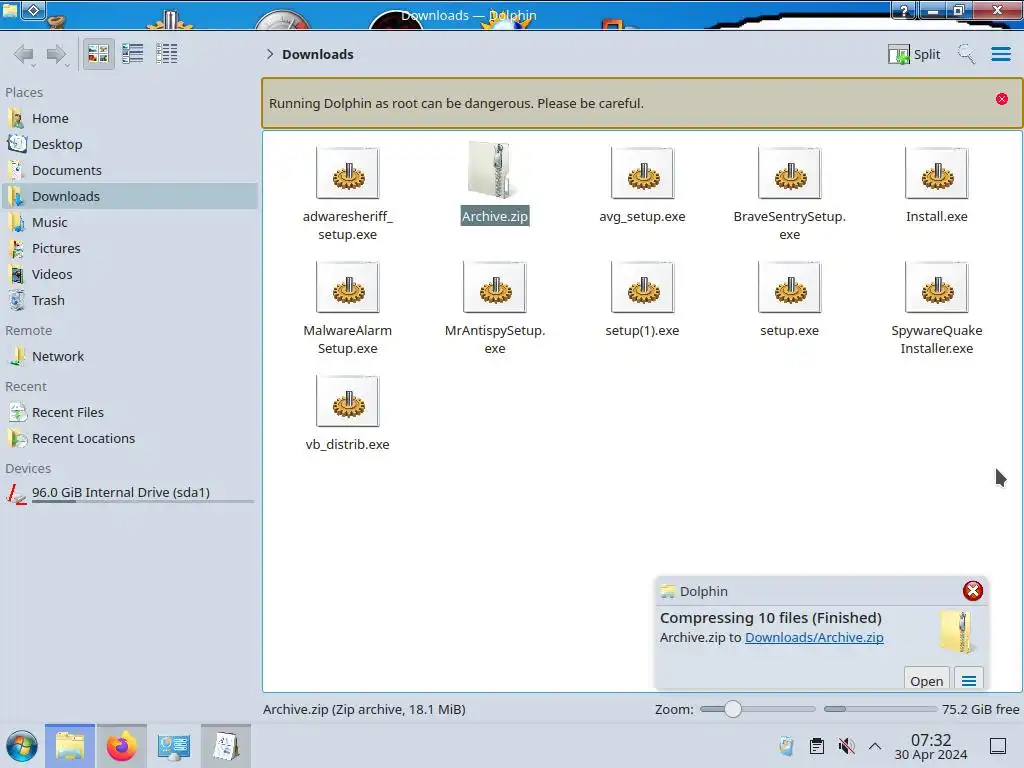The height and width of the screenshot is (768, 1024).
Task: Adjust the Zoom slider handle
Action: pos(733,709)
